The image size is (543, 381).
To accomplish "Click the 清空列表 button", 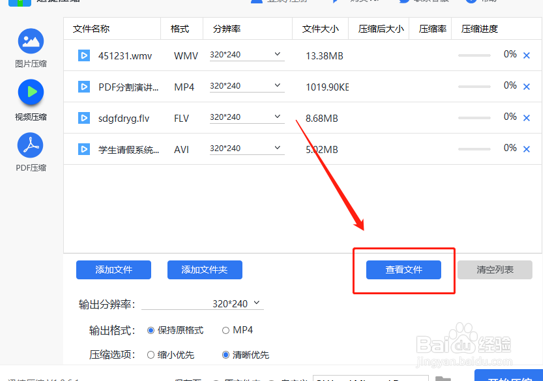I will click(x=495, y=270).
